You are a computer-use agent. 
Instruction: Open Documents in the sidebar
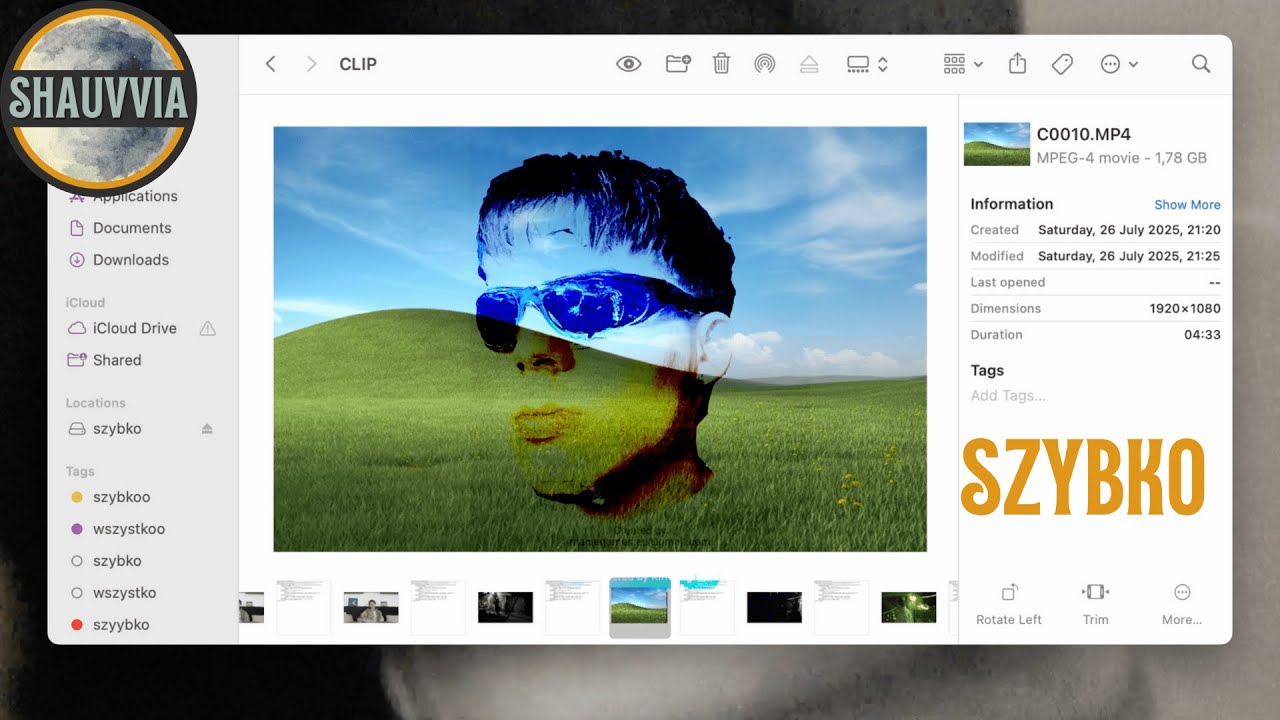pos(132,228)
